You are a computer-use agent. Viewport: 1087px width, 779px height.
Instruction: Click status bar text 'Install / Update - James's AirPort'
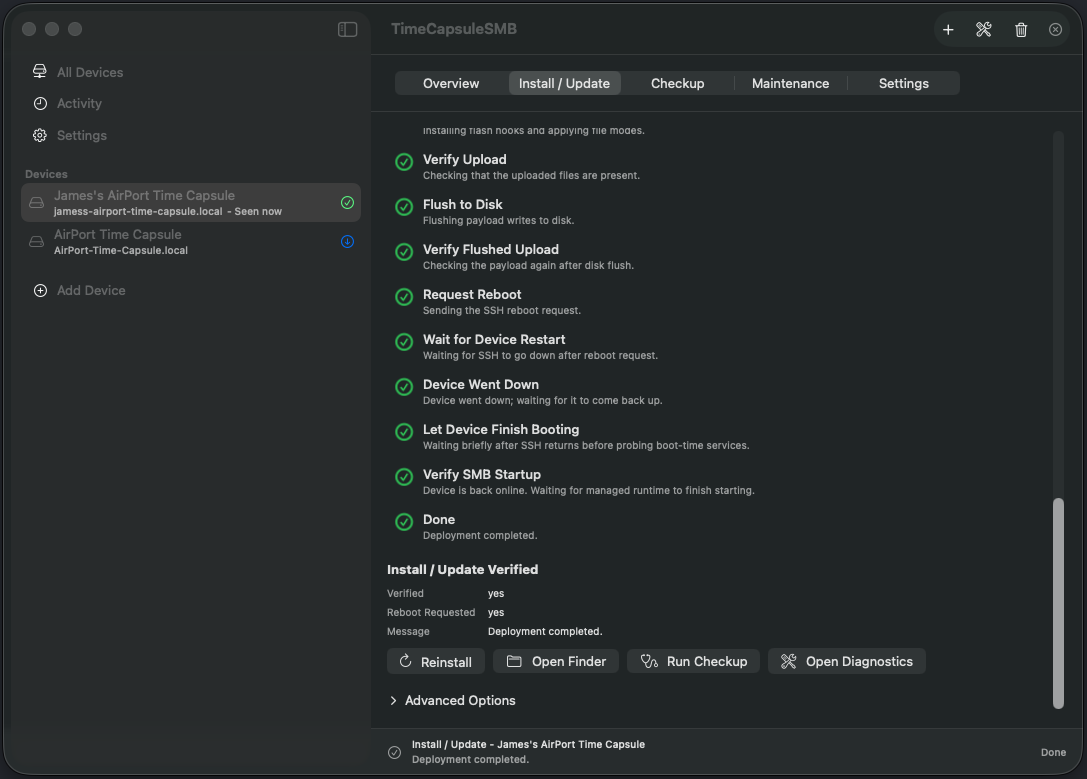pyautogui.click(x=528, y=744)
